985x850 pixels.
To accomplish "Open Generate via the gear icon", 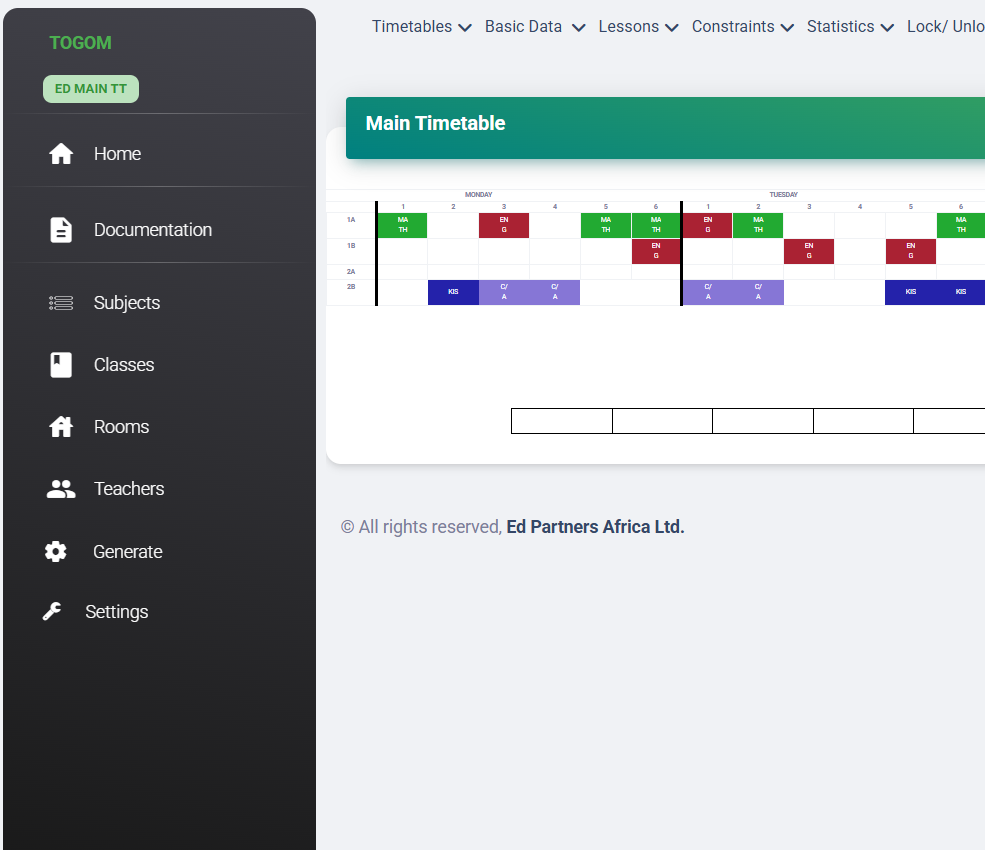I will click(x=54, y=551).
